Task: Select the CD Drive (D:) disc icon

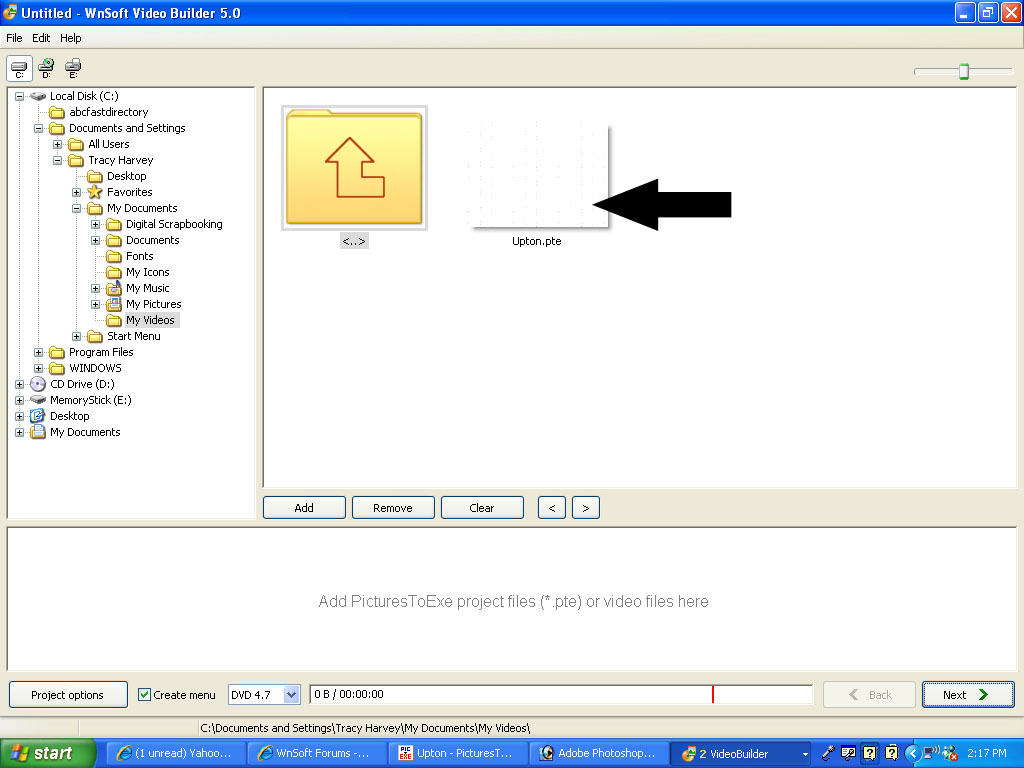Action: pos(38,384)
